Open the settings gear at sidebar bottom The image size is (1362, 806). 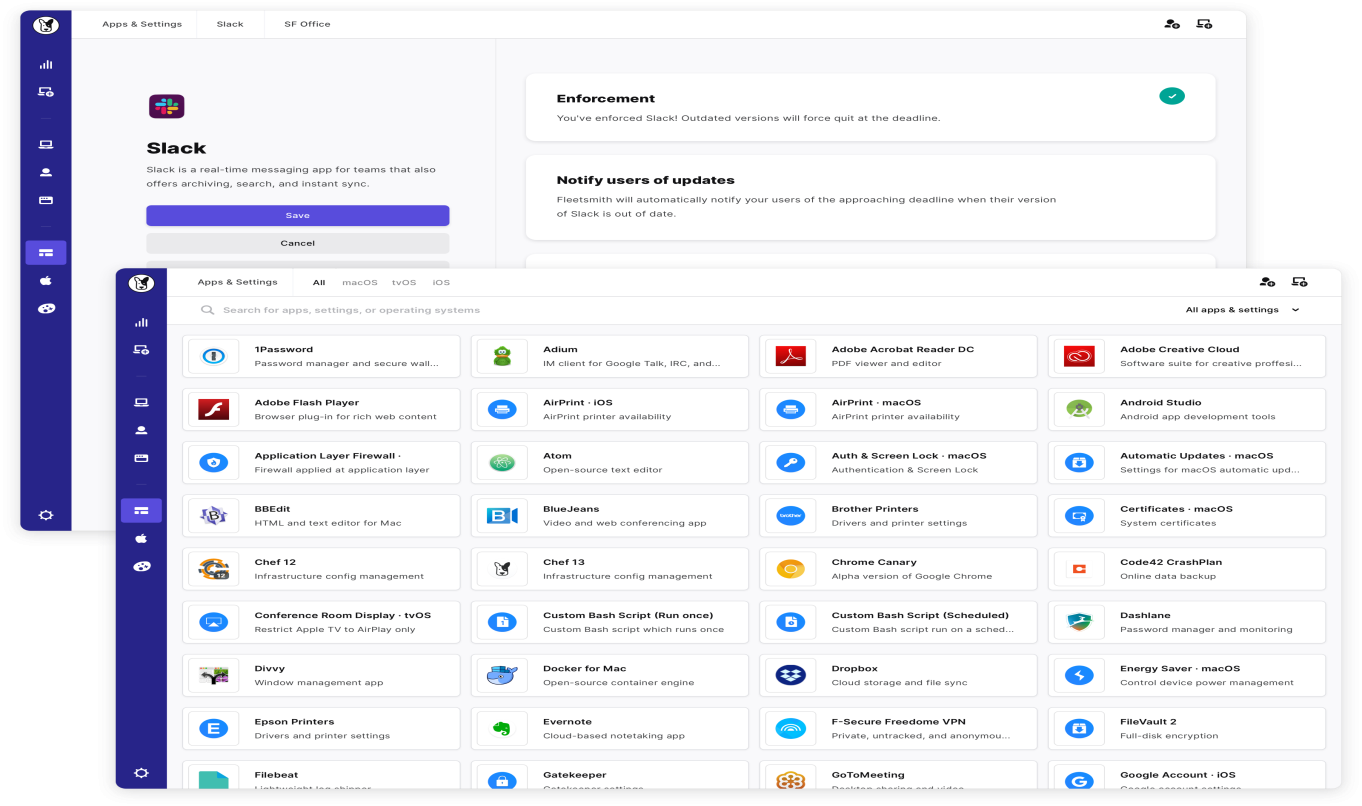[141, 772]
